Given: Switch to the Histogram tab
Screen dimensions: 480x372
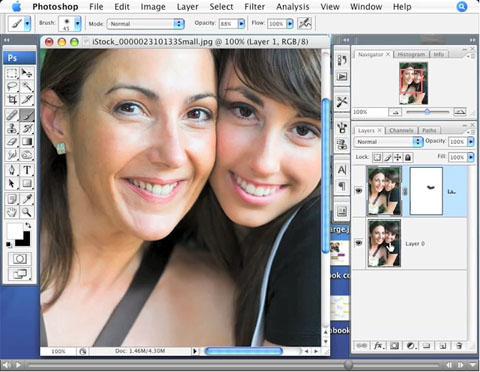Looking at the screenshot, I should click(x=411, y=54).
